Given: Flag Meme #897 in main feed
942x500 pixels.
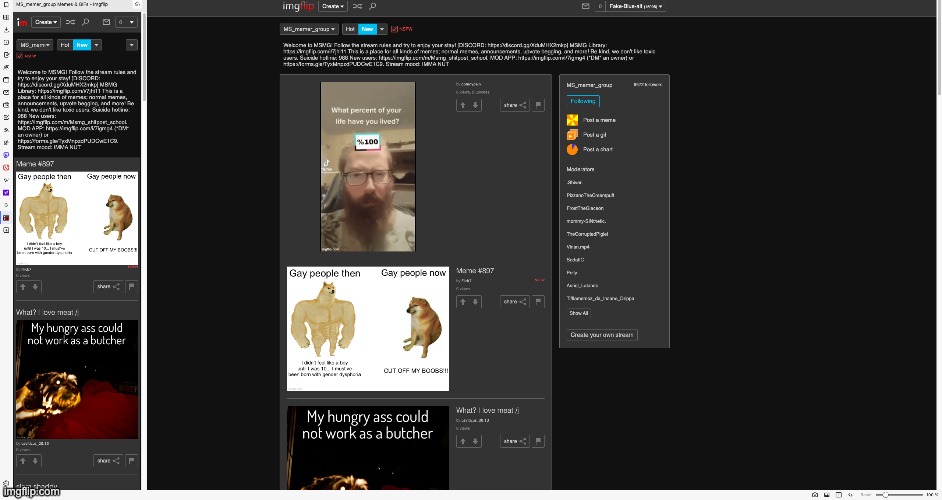Looking at the screenshot, I should [539, 302].
